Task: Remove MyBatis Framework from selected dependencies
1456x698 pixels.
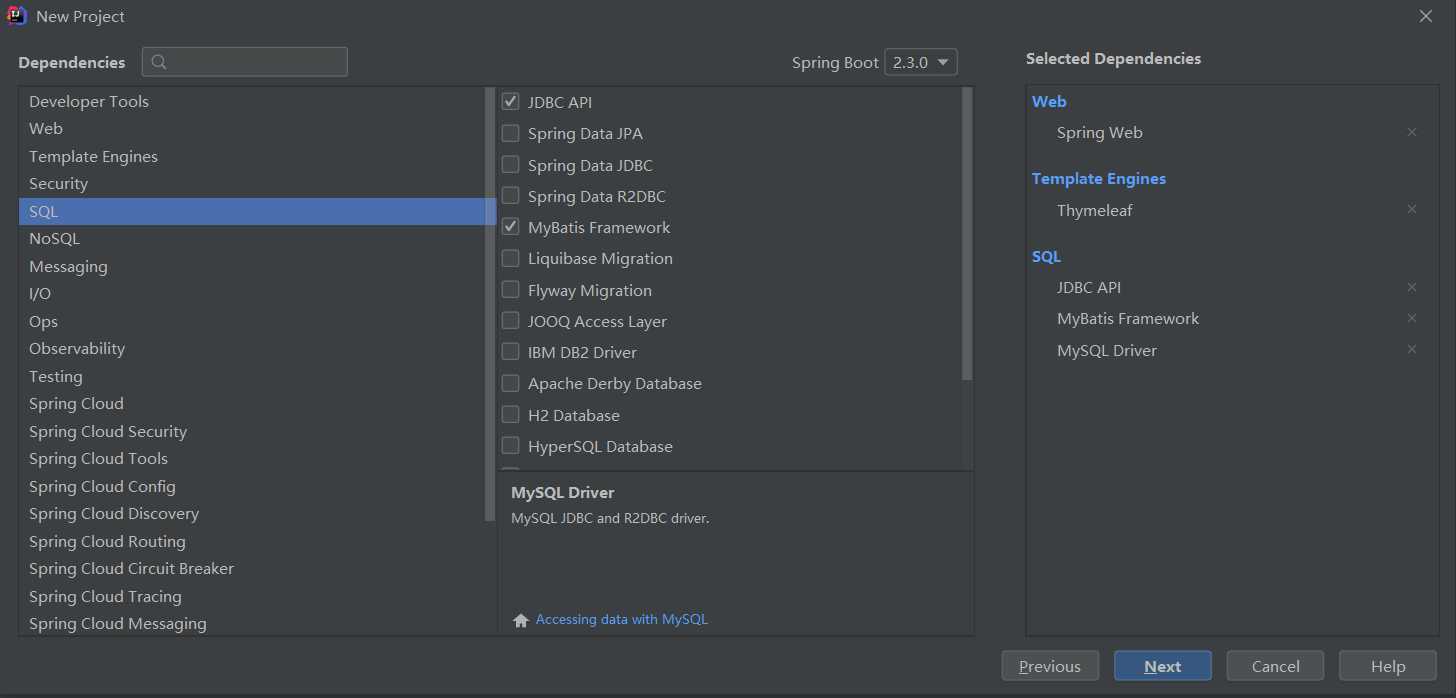Action: click(x=1412, y=318)
